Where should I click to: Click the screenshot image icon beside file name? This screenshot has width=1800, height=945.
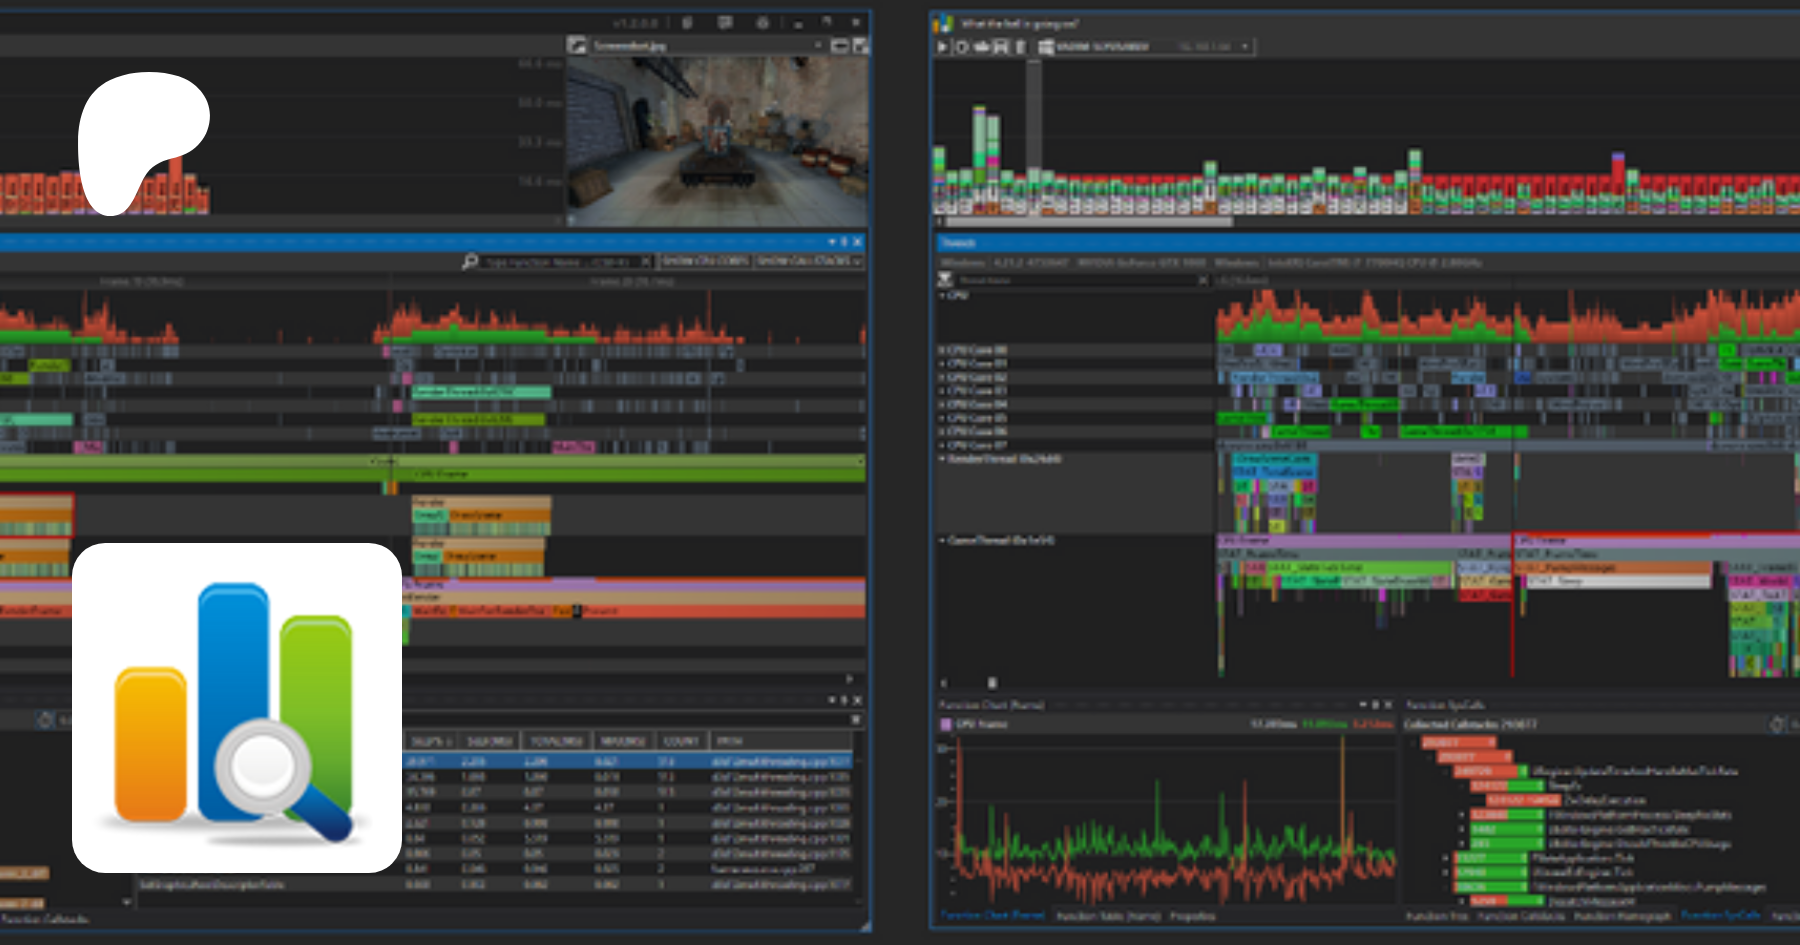pos(577,45)
